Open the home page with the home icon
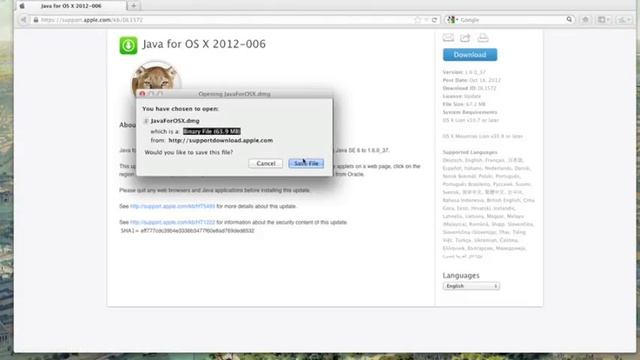The width and height of the screenshot is (640, 360). (x=585, y=20)
